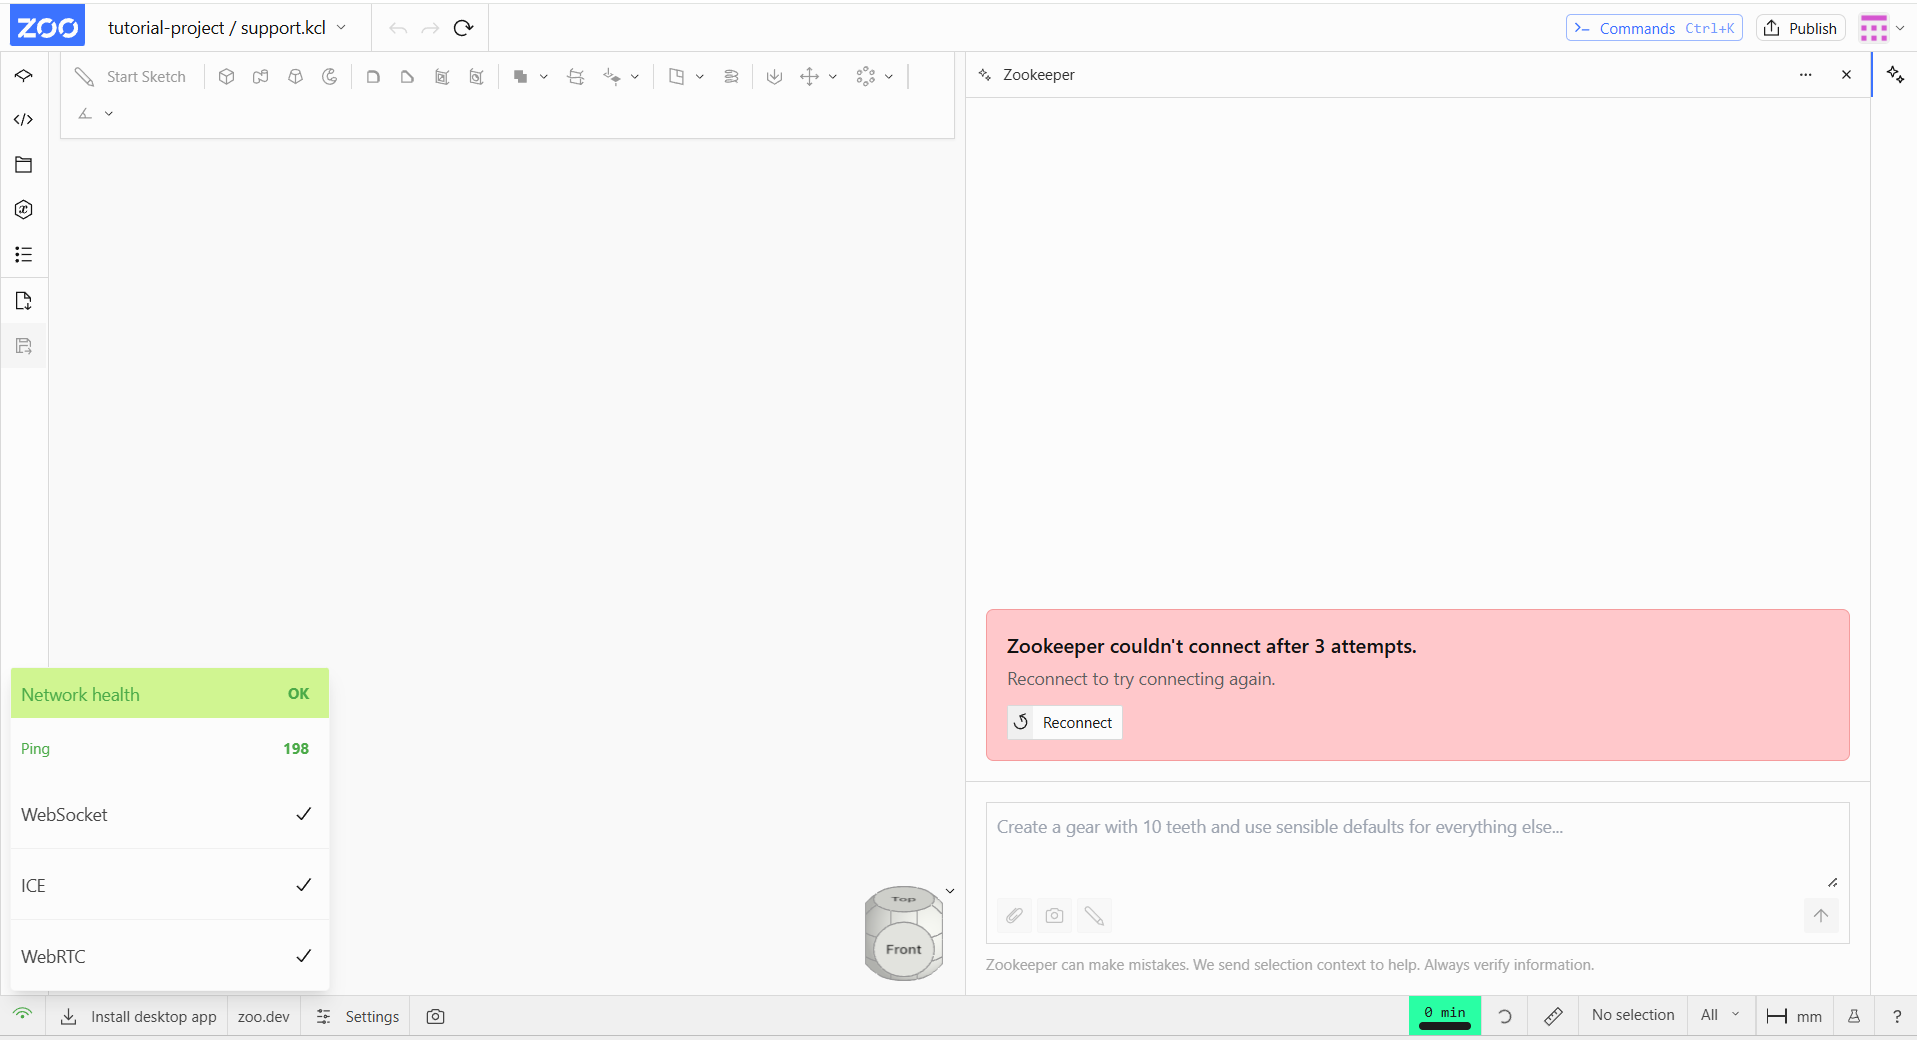
Task: Select the Chamfer tool
Action: click(407, 76)
